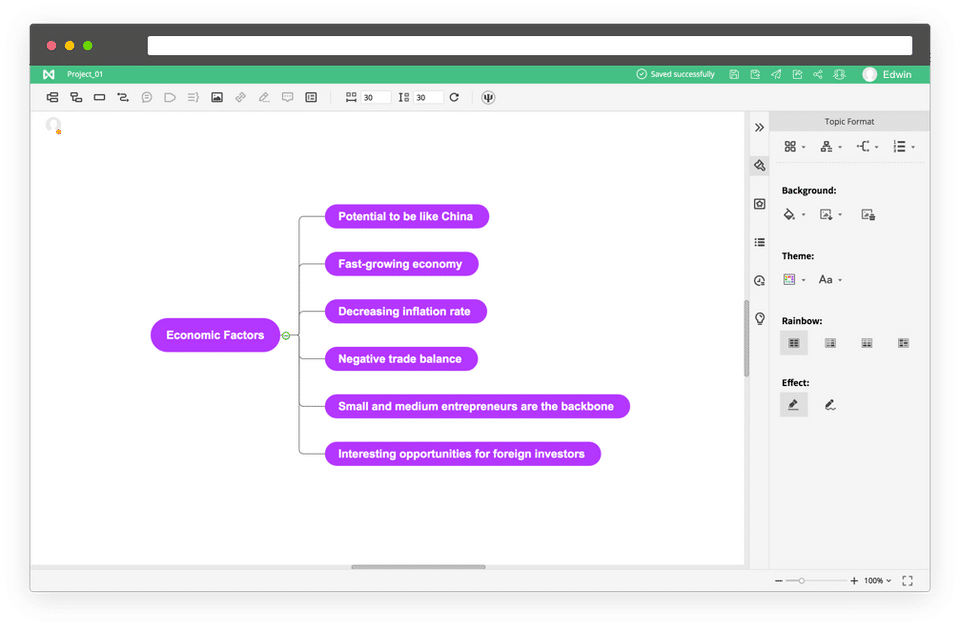Open background fill color bucket dropdown
960x627 pixels.
(795, 214)
